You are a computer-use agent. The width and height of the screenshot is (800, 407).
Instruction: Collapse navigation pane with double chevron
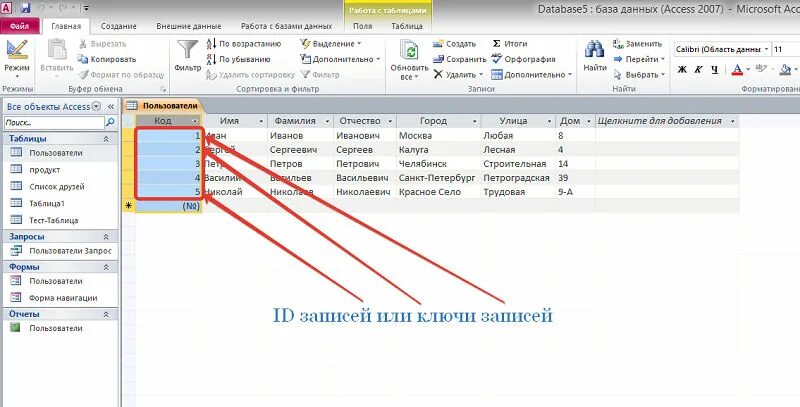[x=111, y=107]
